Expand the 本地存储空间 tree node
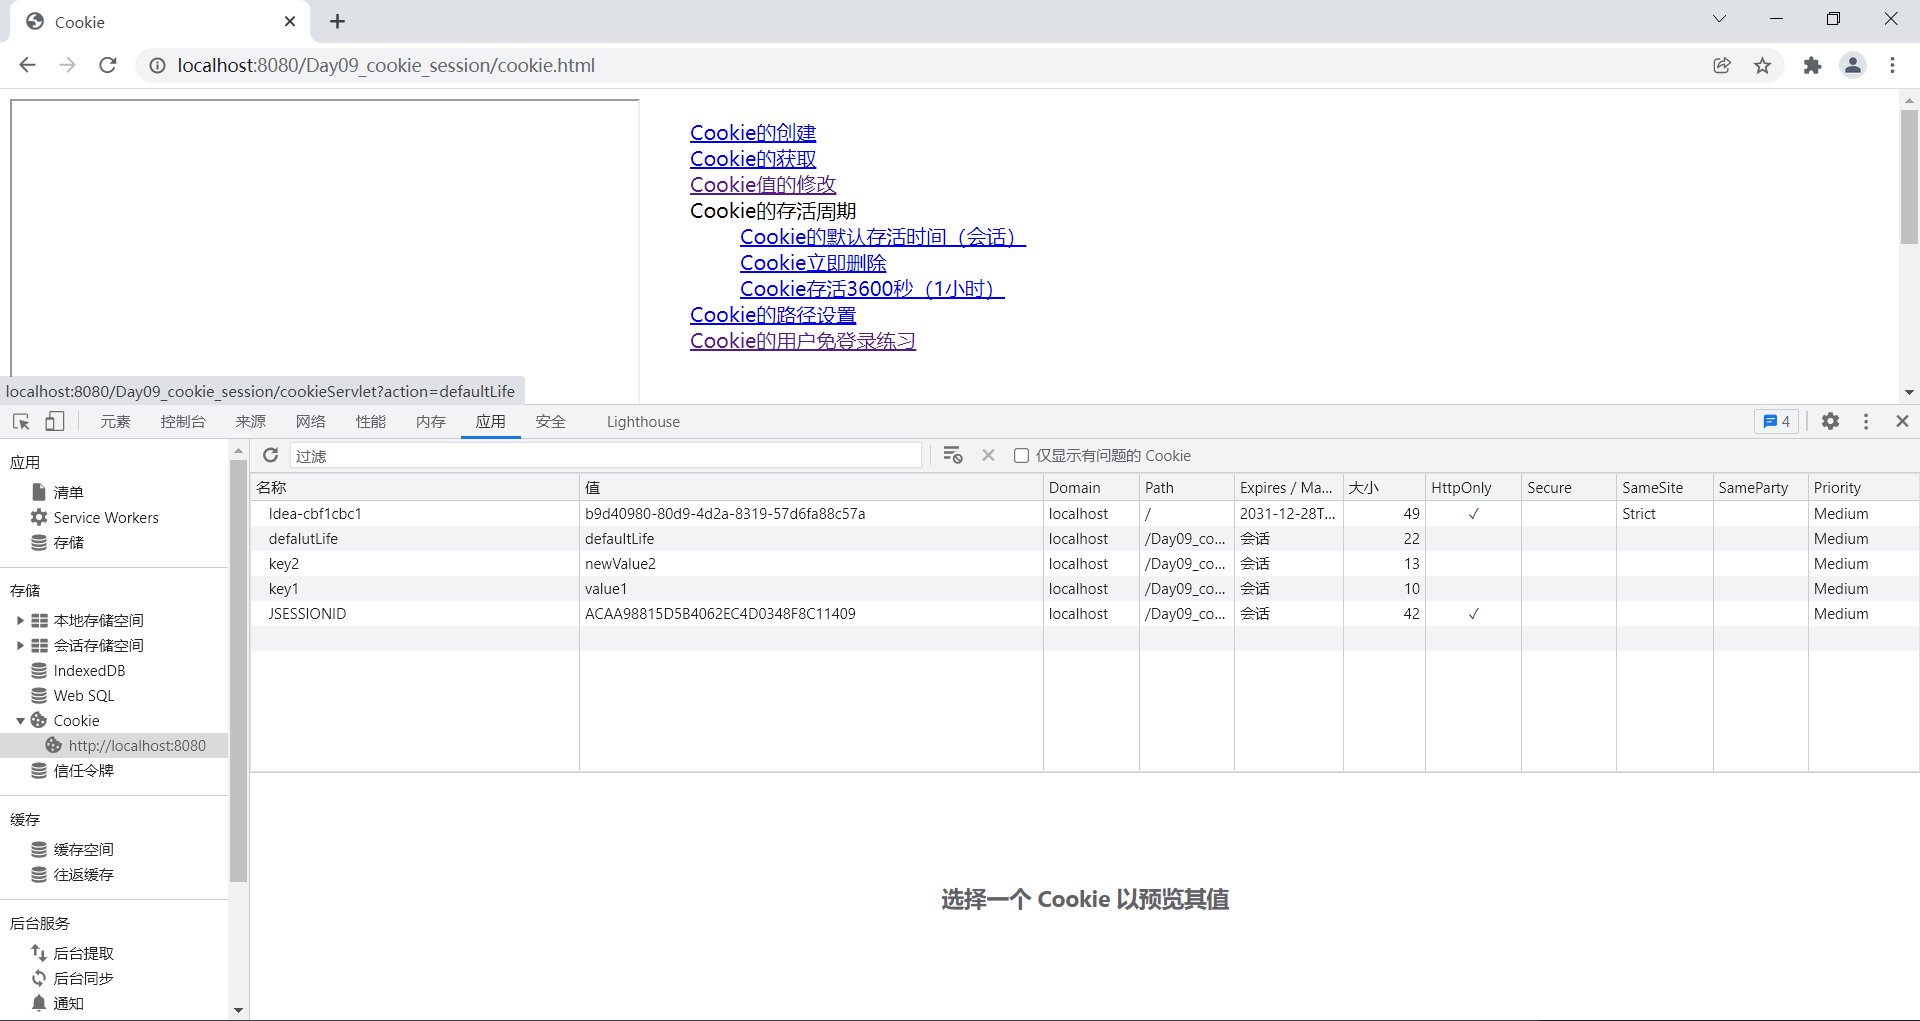This screenshot has width=1920, height=1021. pyautogui.click(x=20, y=620)
